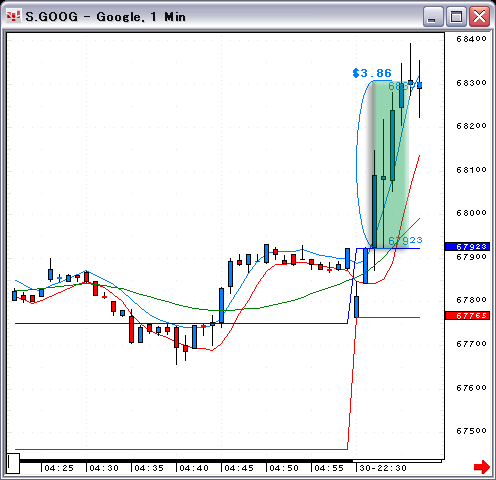Click the 67800 price axis label
496x480 pixels.
471,300
